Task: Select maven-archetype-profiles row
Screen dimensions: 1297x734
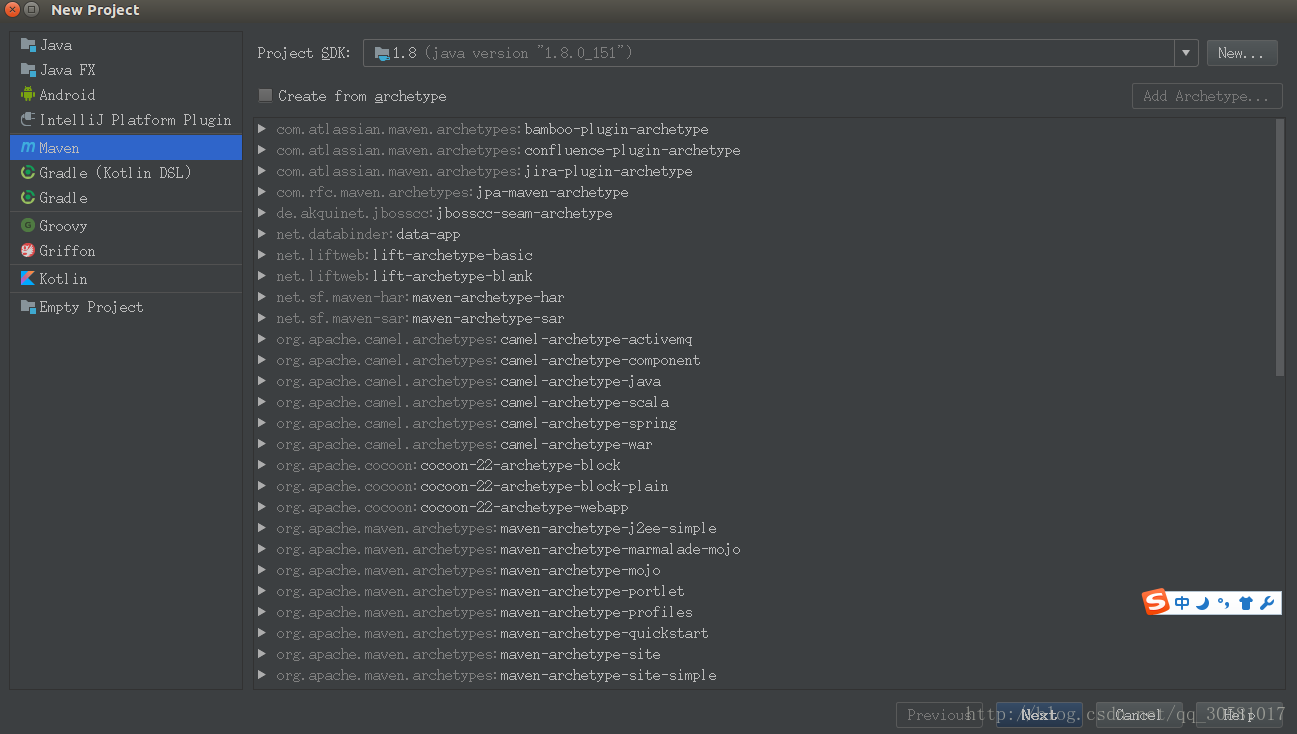Action: 765,612
